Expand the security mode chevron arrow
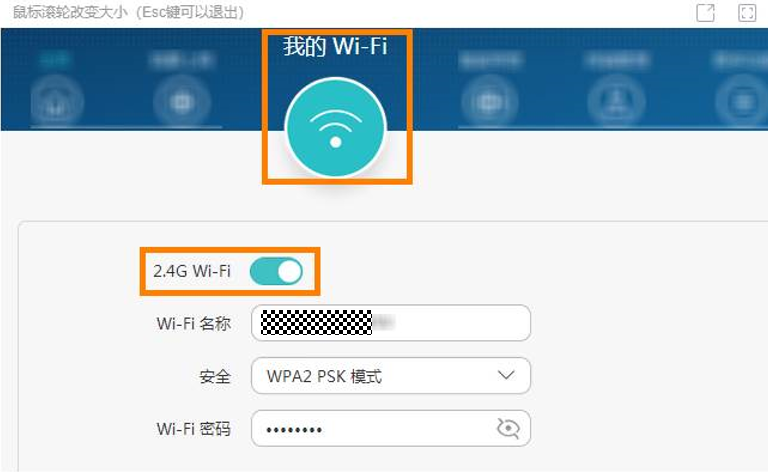 point(506,376)
